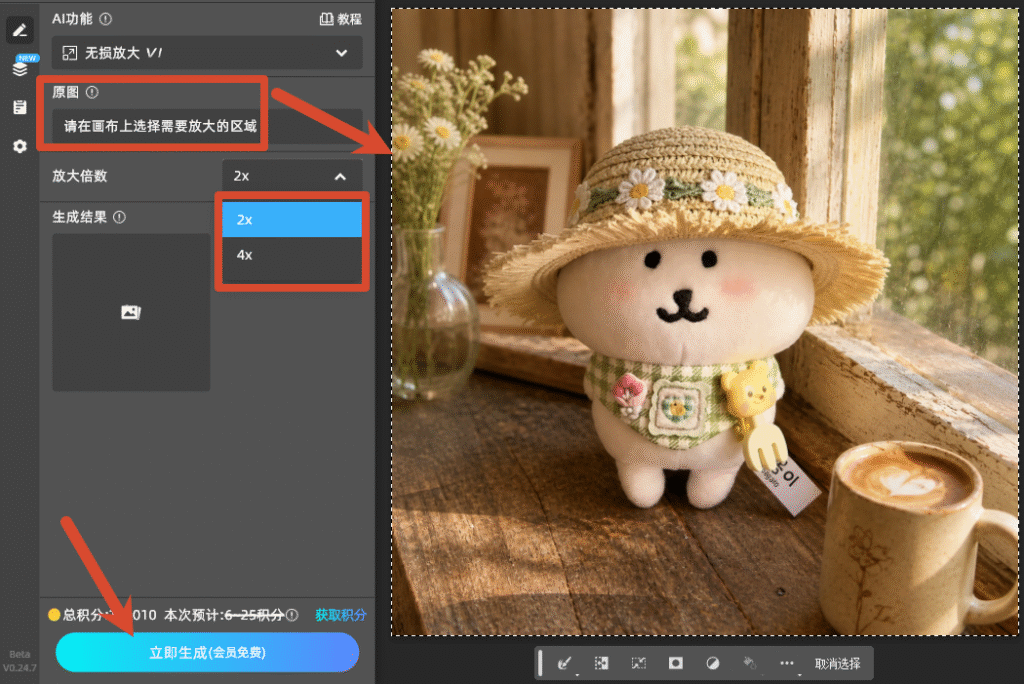Screen dimensions: 1024x684
Task: Click the original image selection field
Action: 207,126
